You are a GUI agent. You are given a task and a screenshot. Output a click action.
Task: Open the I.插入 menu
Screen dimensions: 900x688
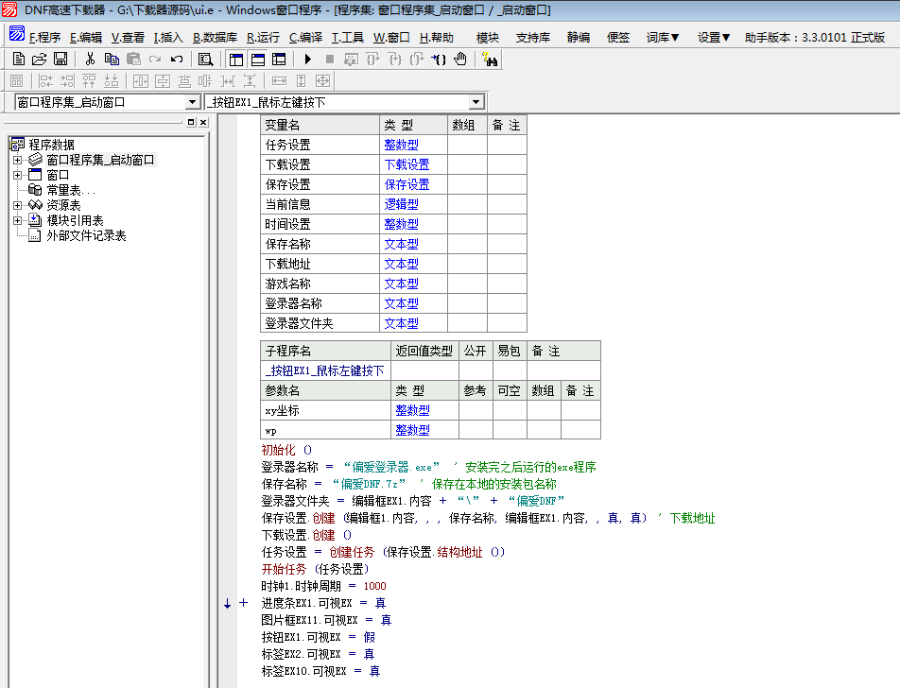168,37
